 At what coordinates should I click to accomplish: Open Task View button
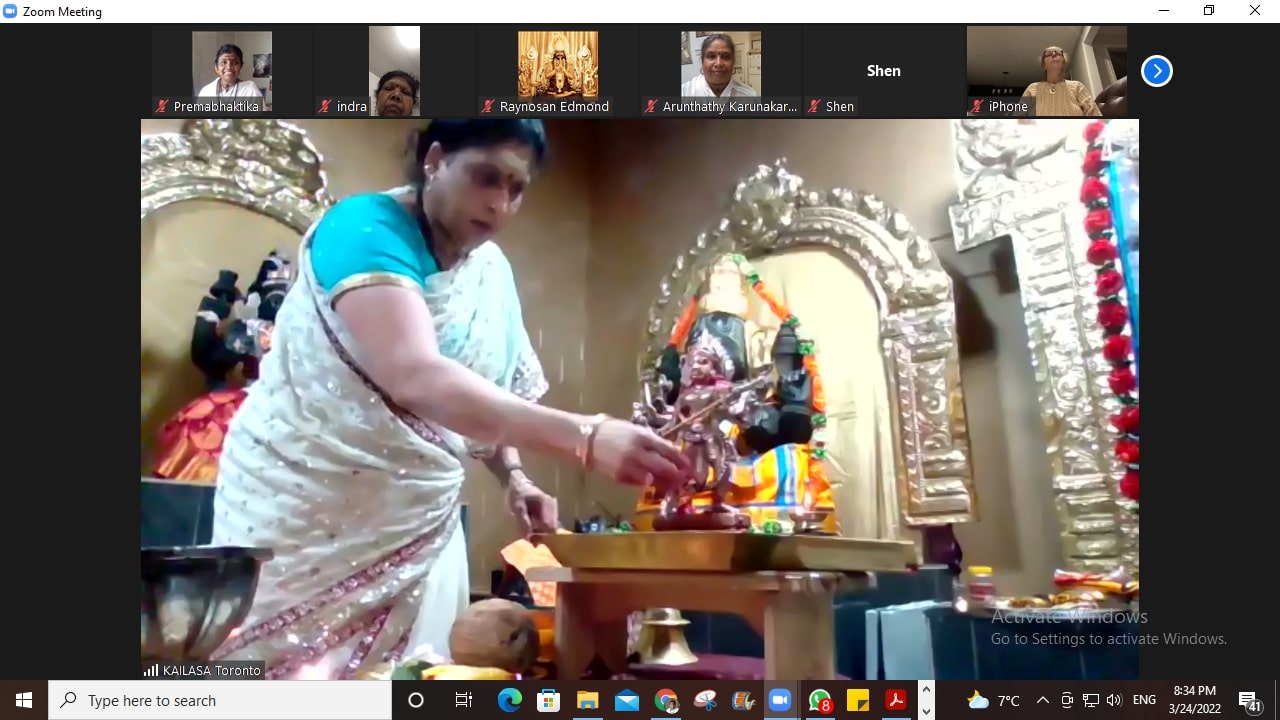coord(463,700)
